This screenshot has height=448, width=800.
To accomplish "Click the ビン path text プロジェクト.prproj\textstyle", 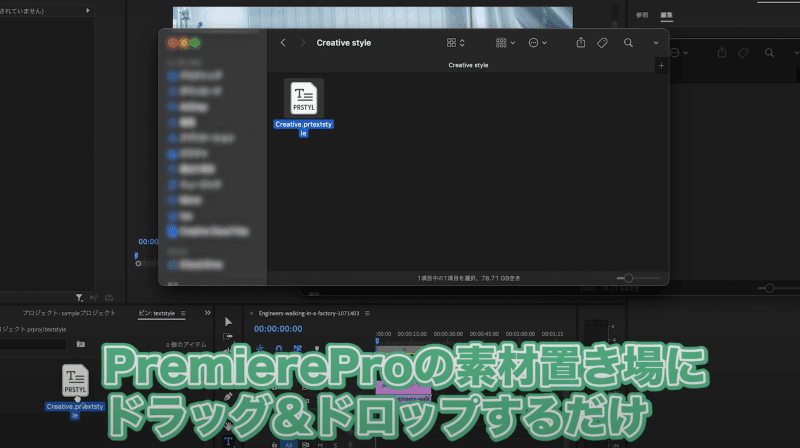I will [33, 330].
